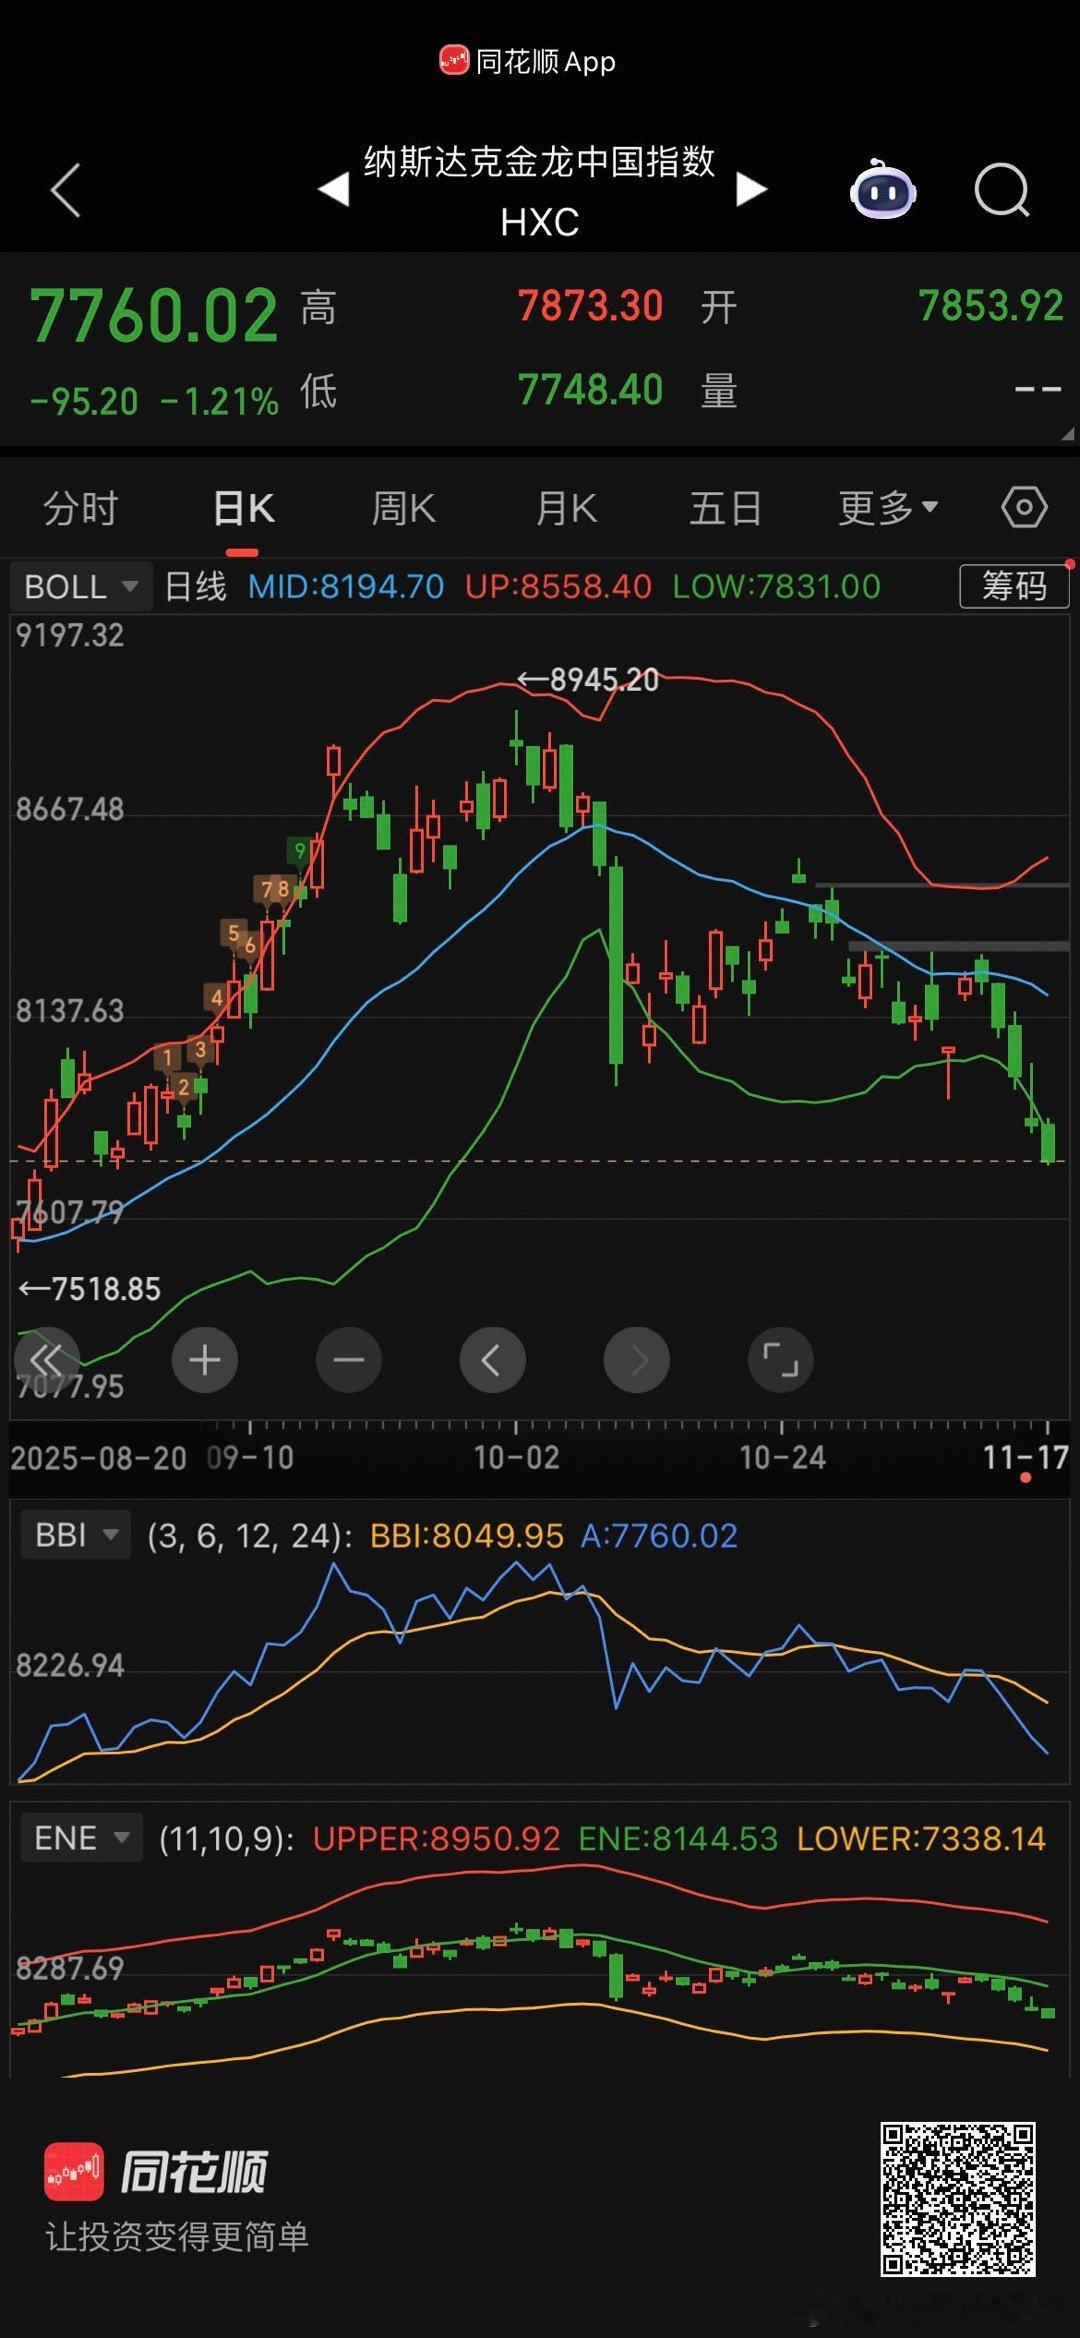Tap the 7518.85 low label on chart
Image resolution: width=1080 pixels, height=2338 pixels.
(x=90, y=1289)
